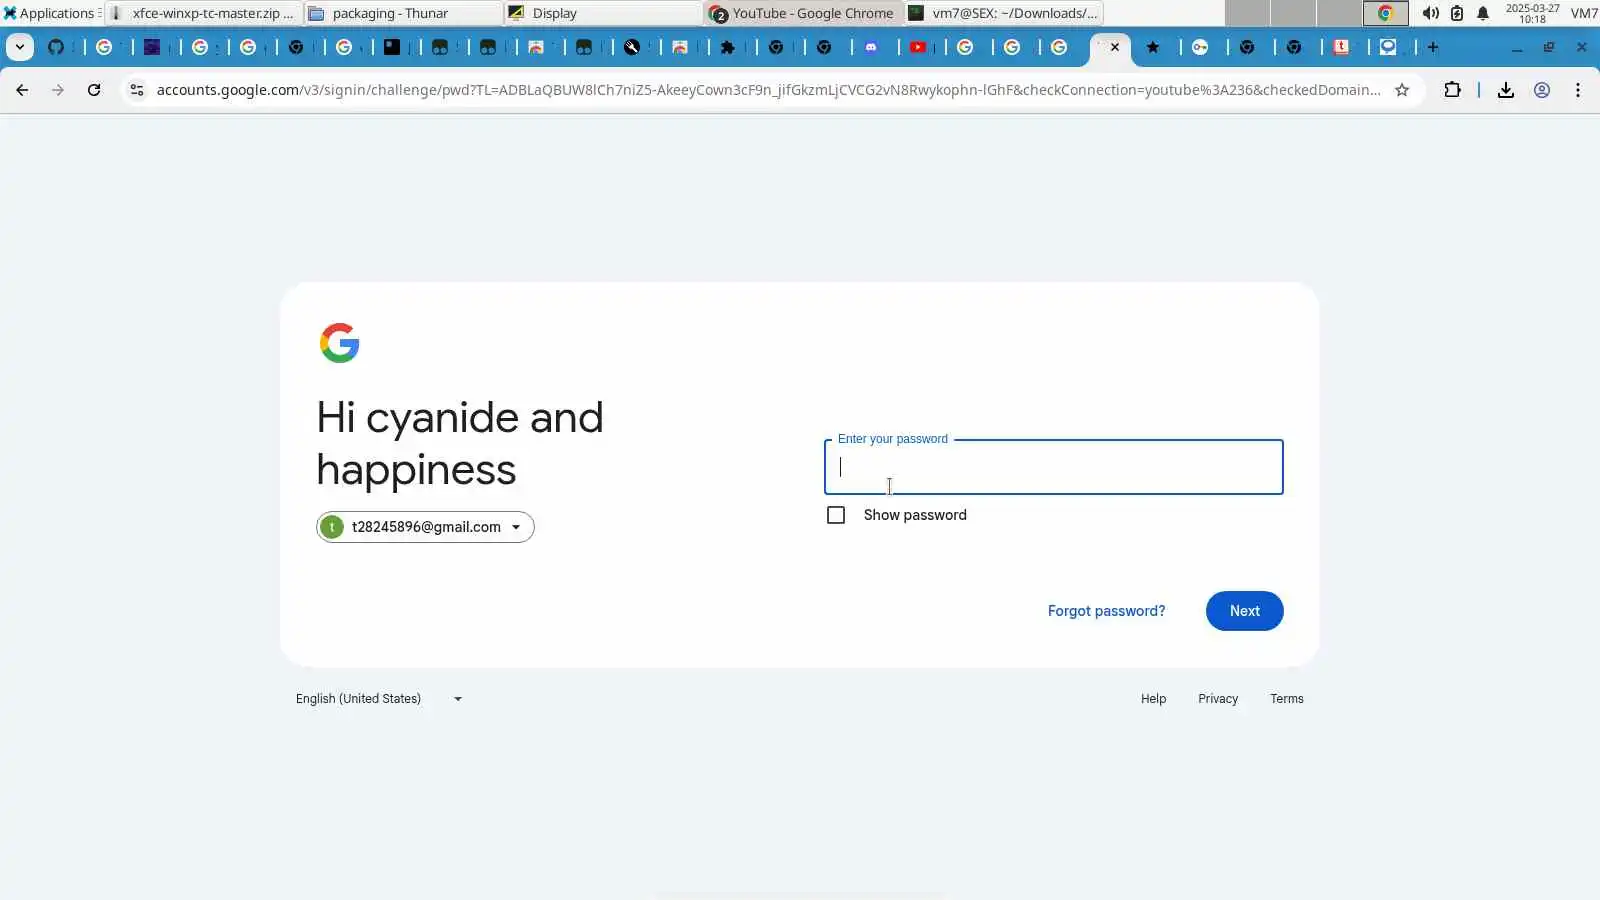Open the Help link
Image resolution: width=1600 pixels, height=900 pixels.
[1153, 699]
